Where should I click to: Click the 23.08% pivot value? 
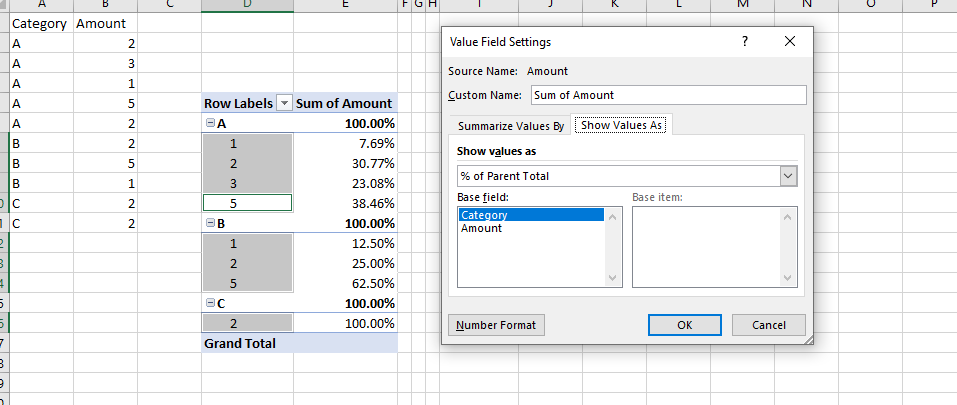[345, 184]
